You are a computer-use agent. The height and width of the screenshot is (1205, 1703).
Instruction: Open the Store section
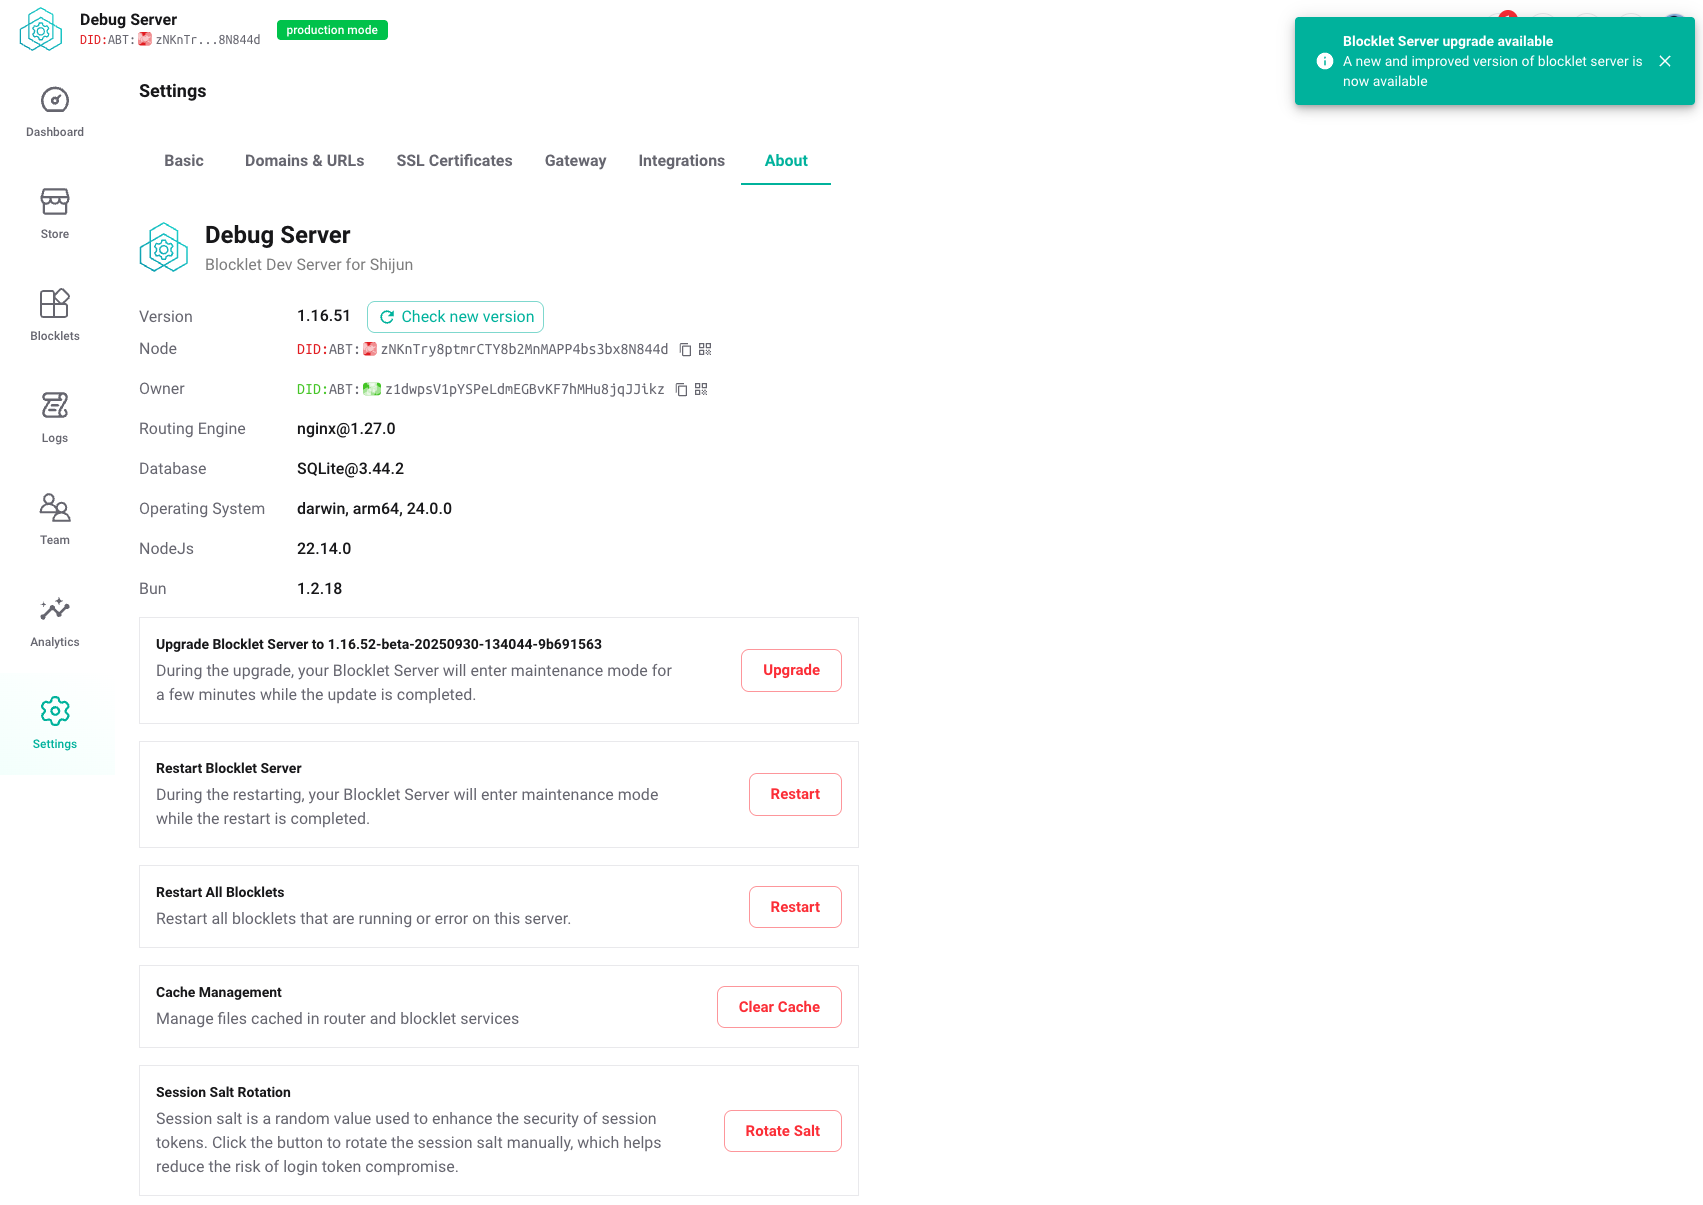[54, 212]
